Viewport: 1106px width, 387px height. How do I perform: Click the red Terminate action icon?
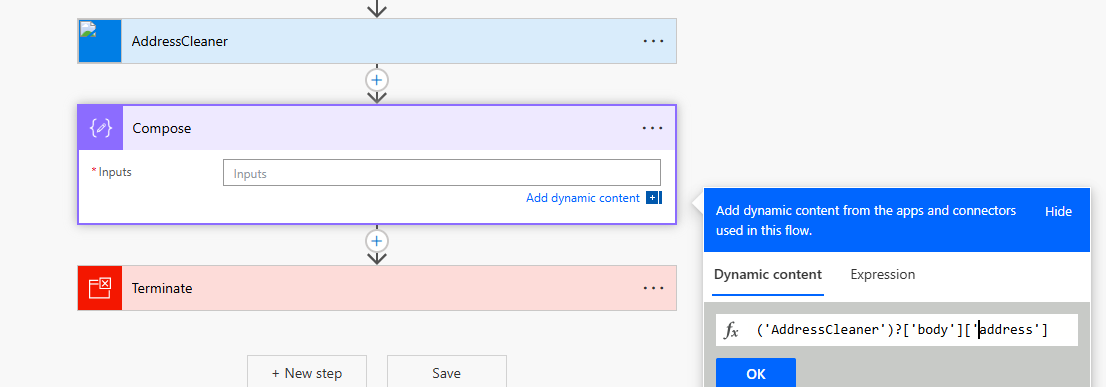click(99, 288)
